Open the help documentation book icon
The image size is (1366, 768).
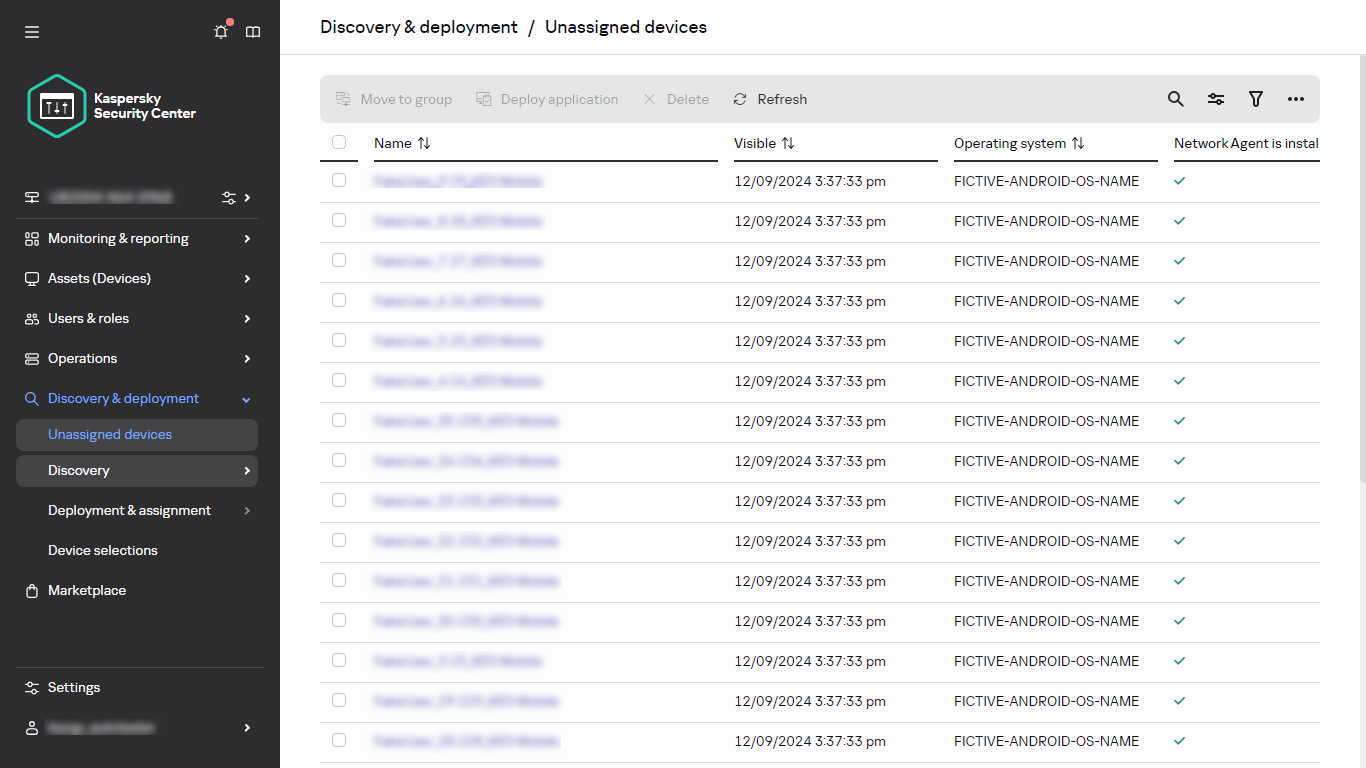coord(253,31)
